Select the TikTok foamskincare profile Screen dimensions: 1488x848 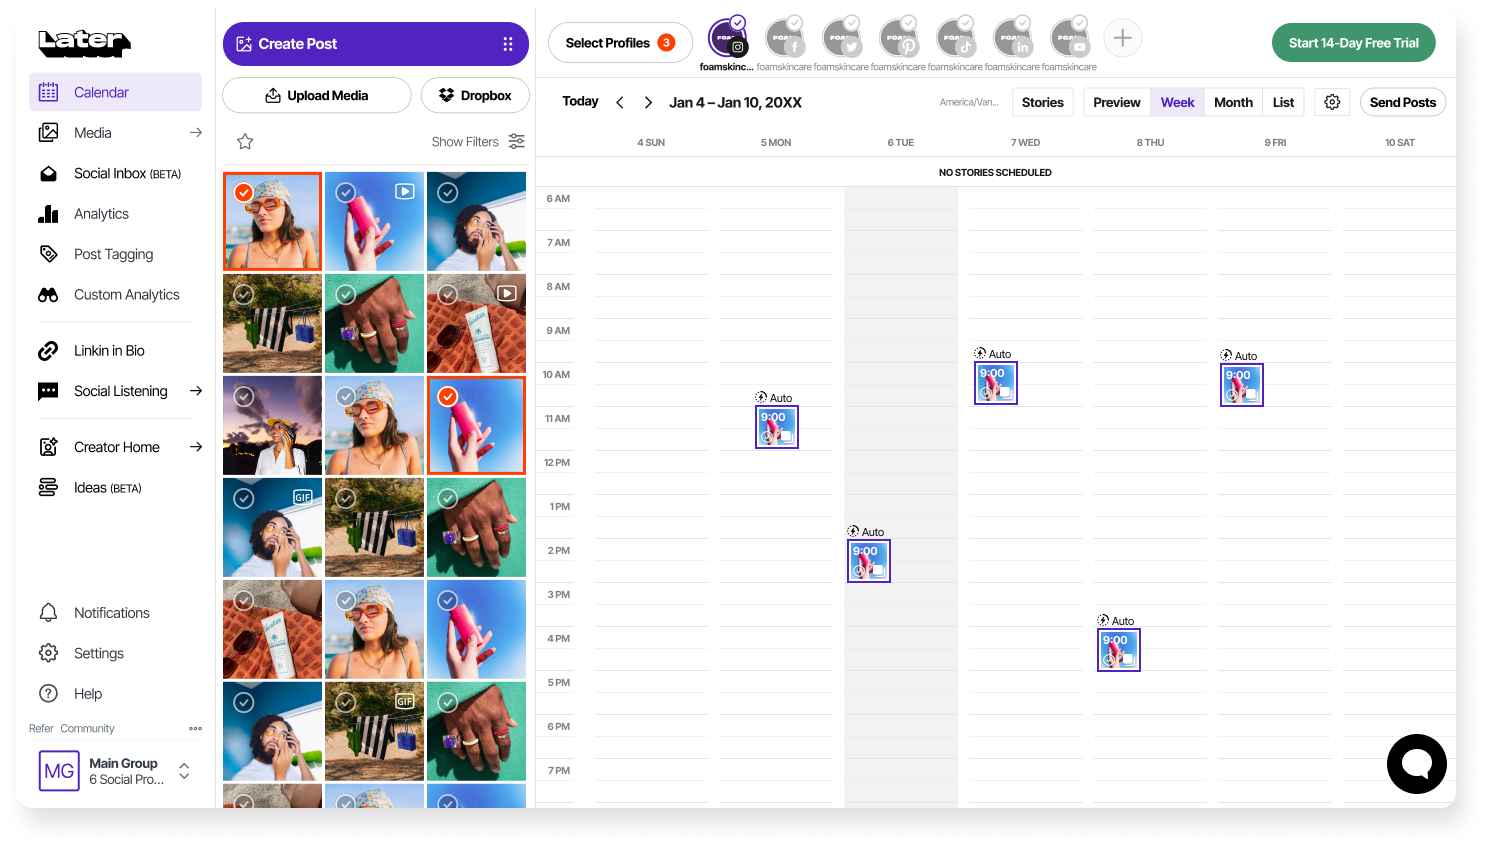click(955, 38)
